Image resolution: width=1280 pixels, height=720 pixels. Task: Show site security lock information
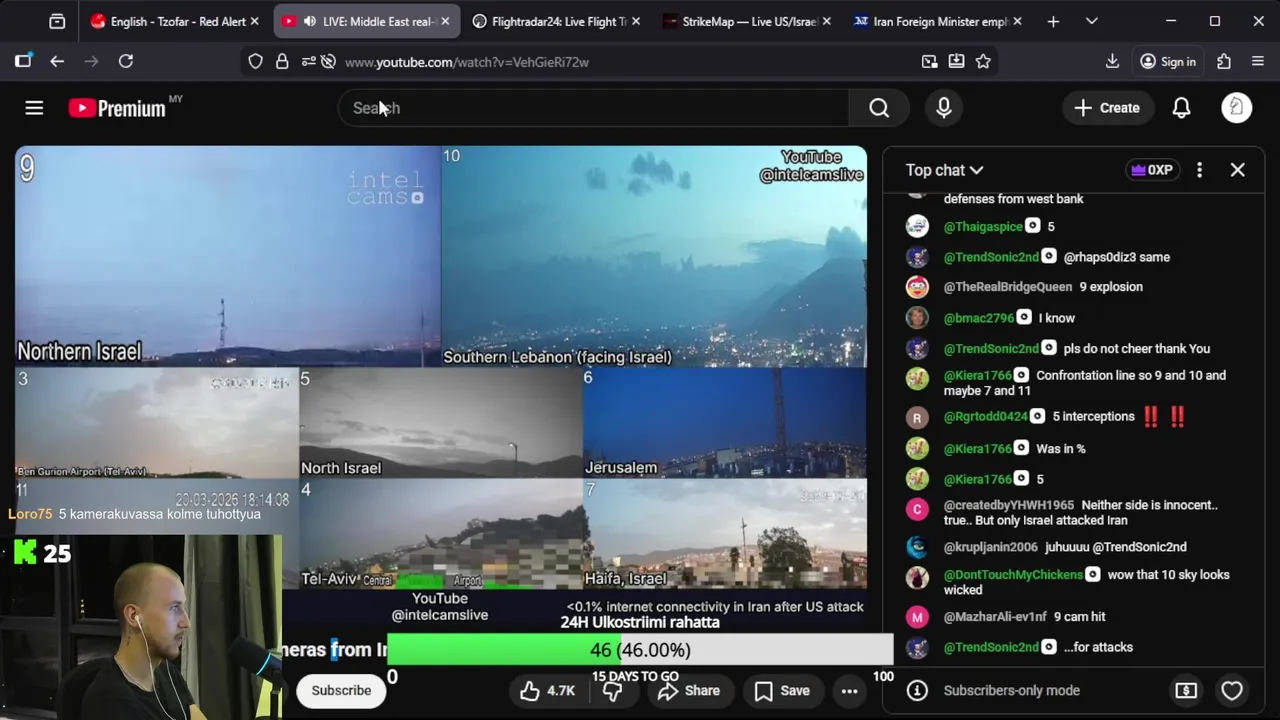click(x=282, y=62)
